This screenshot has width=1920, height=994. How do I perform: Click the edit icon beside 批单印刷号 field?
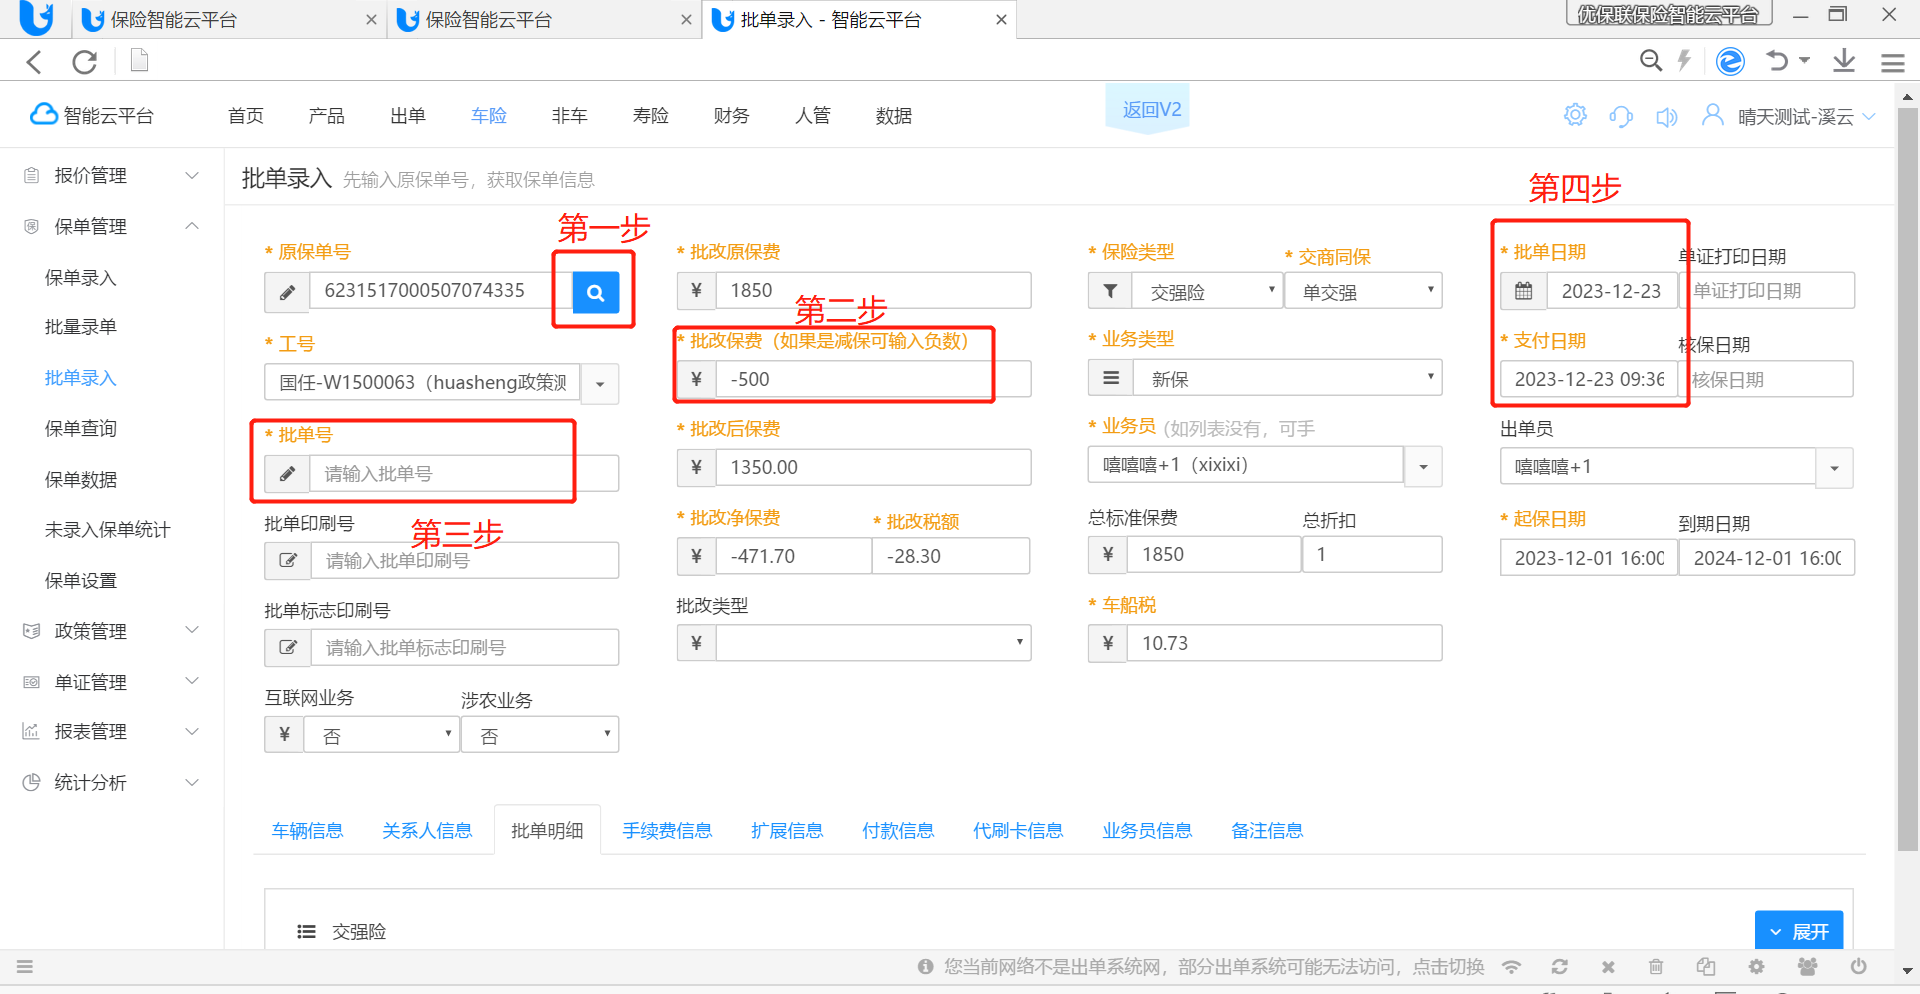288,560
